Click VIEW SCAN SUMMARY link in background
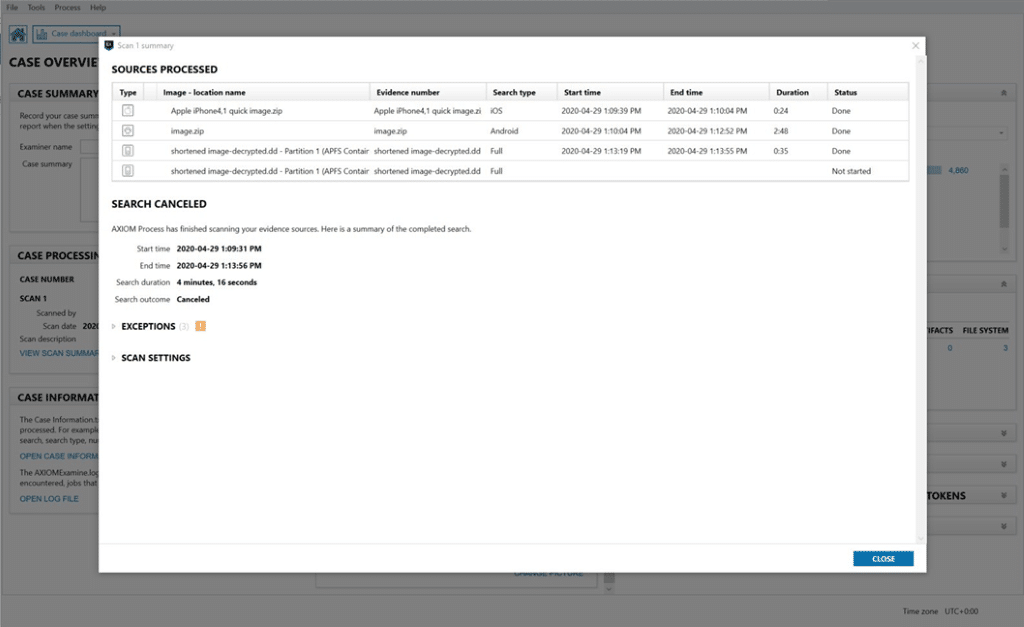The width and height of the screenshot is (1024, 627). (x=59, y=353)
